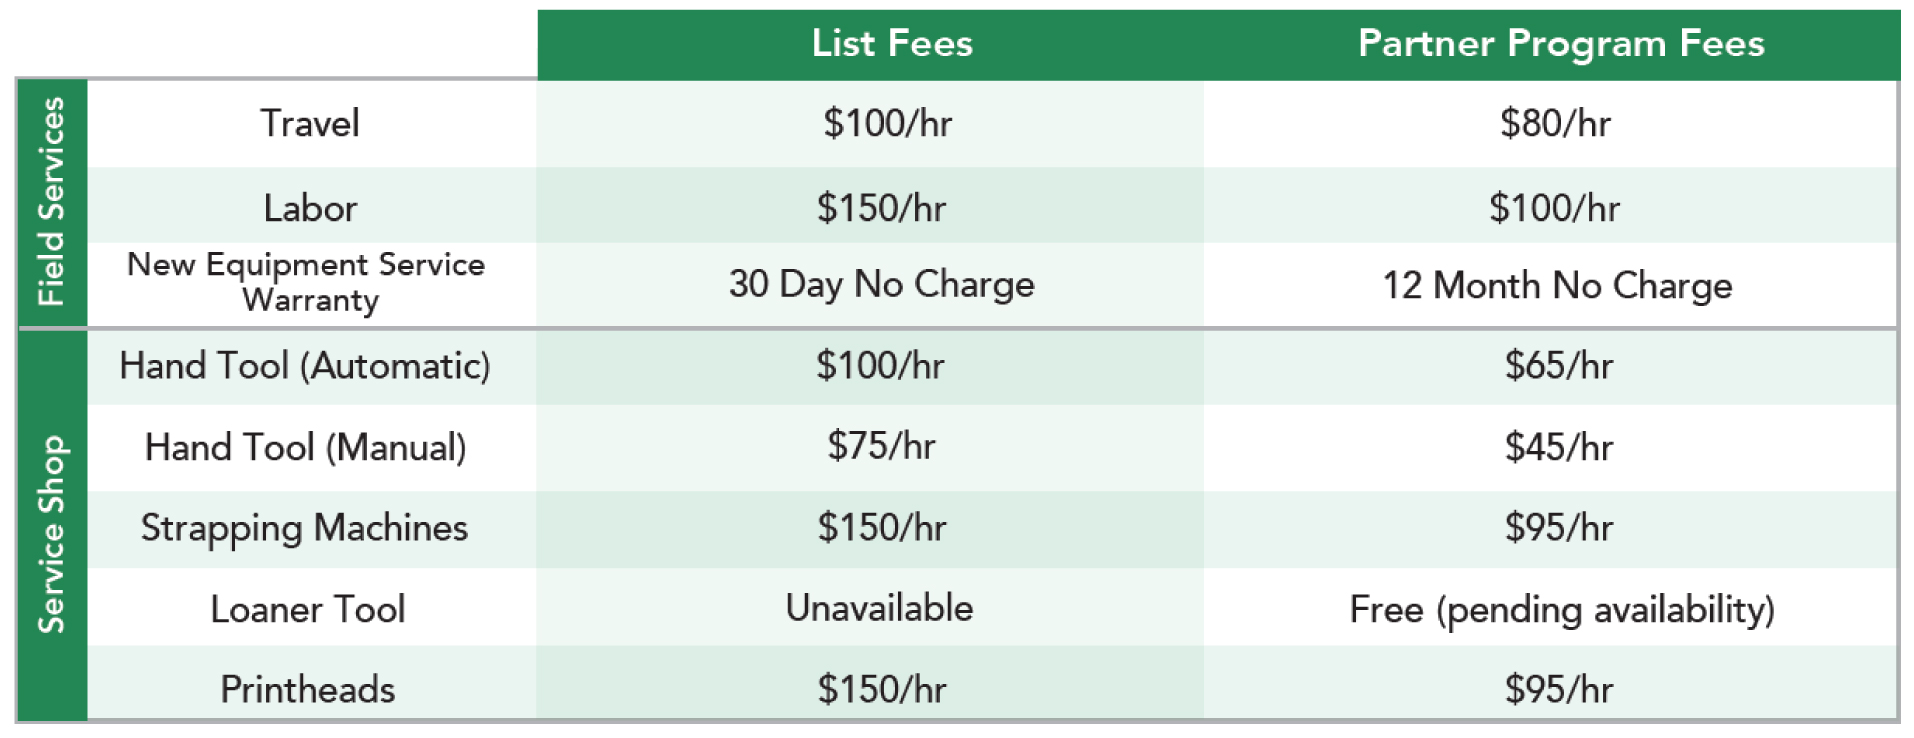This screenshot has height=738, width=1914.
Task: Click the Labor row label
Action: [x=310, y=208]
